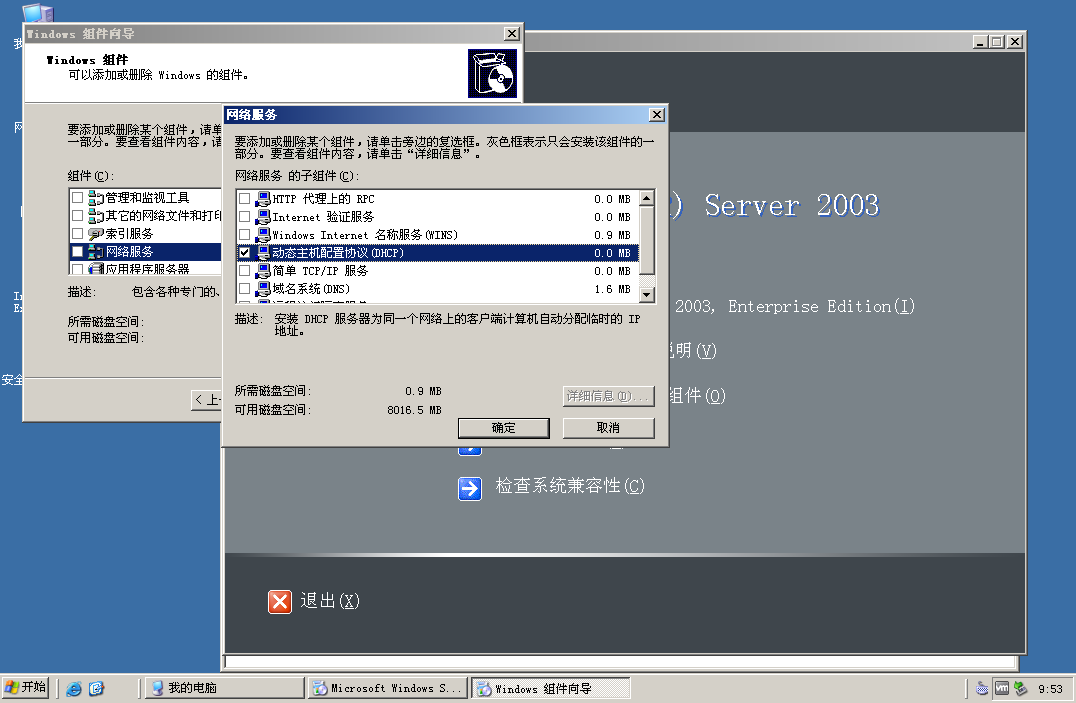Viewport: 1076px width, 703px height.
Task: Check 索引服务 checkbox in component wizard
Action: coord(78,233)
